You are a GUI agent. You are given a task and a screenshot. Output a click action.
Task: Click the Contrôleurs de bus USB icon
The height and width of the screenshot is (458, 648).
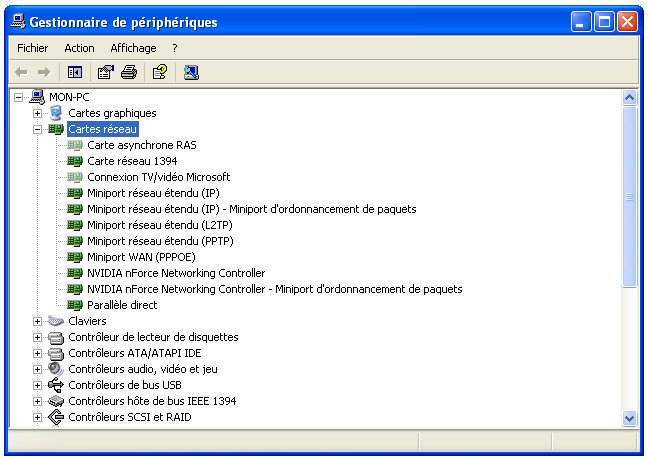point(56,385)
